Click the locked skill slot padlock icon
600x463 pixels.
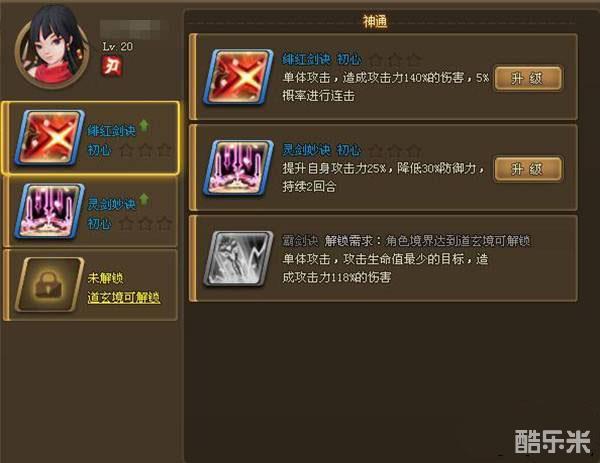point(49,284)
